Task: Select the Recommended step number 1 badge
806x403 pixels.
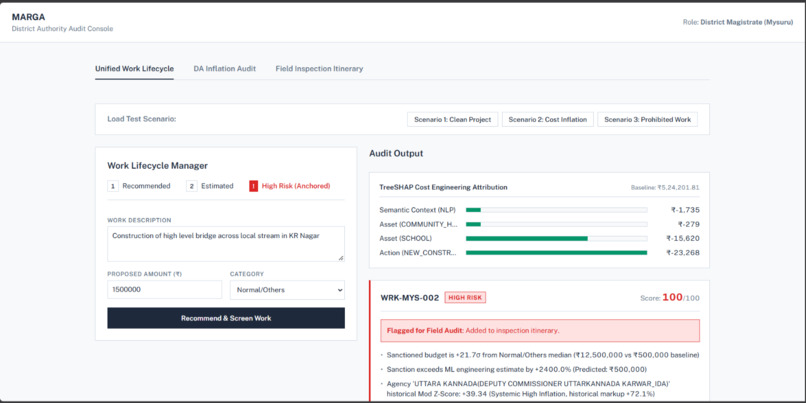Action: tap(113, 186)
